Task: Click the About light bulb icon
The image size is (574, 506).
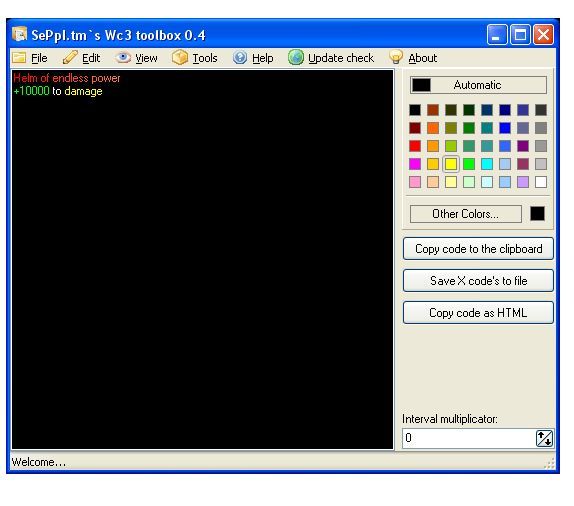Action: [396, 57]
